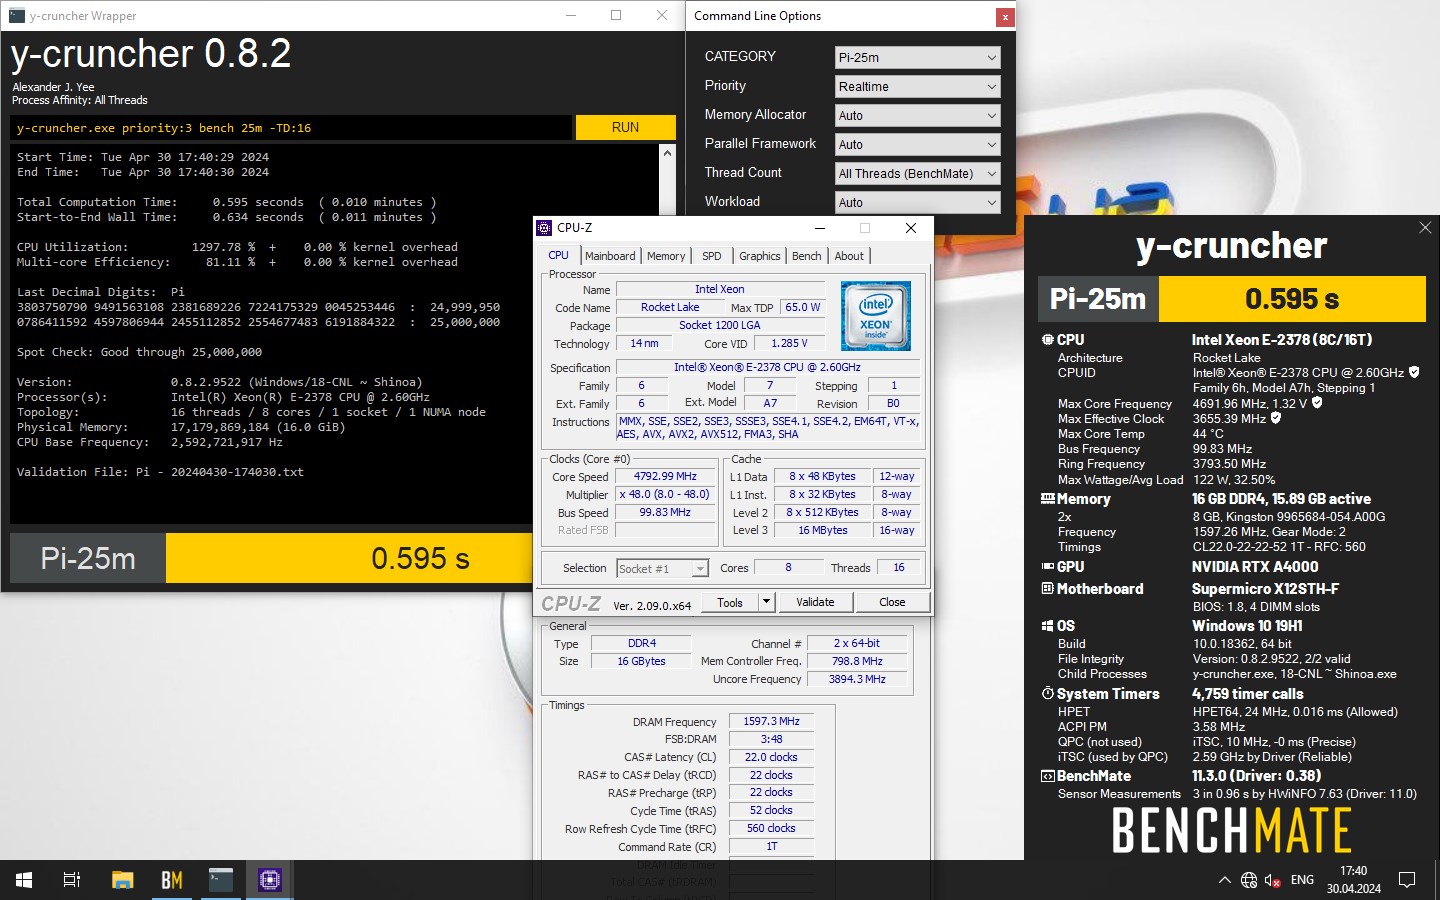This screenshot has width=1440, height=900.
Task: Click the System Timers clock icon
Action: [1048, 693]
